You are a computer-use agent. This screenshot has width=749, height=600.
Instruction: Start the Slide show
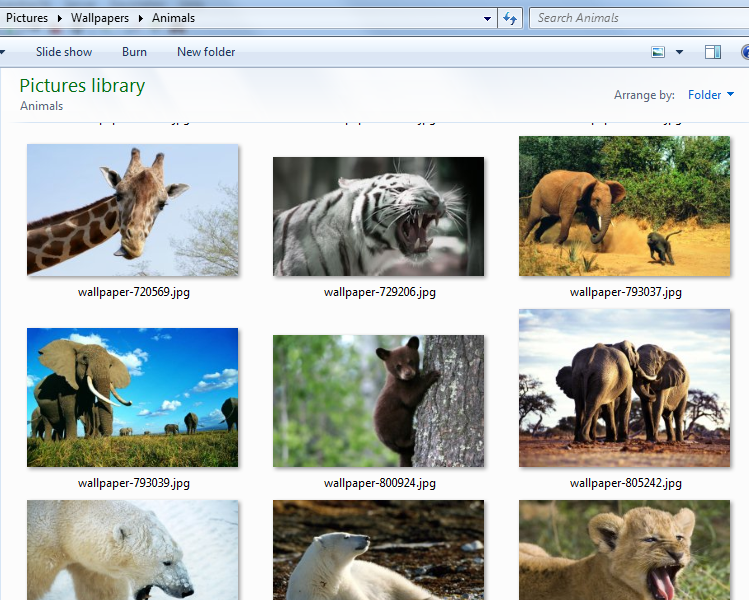click(x=64, y=52)
